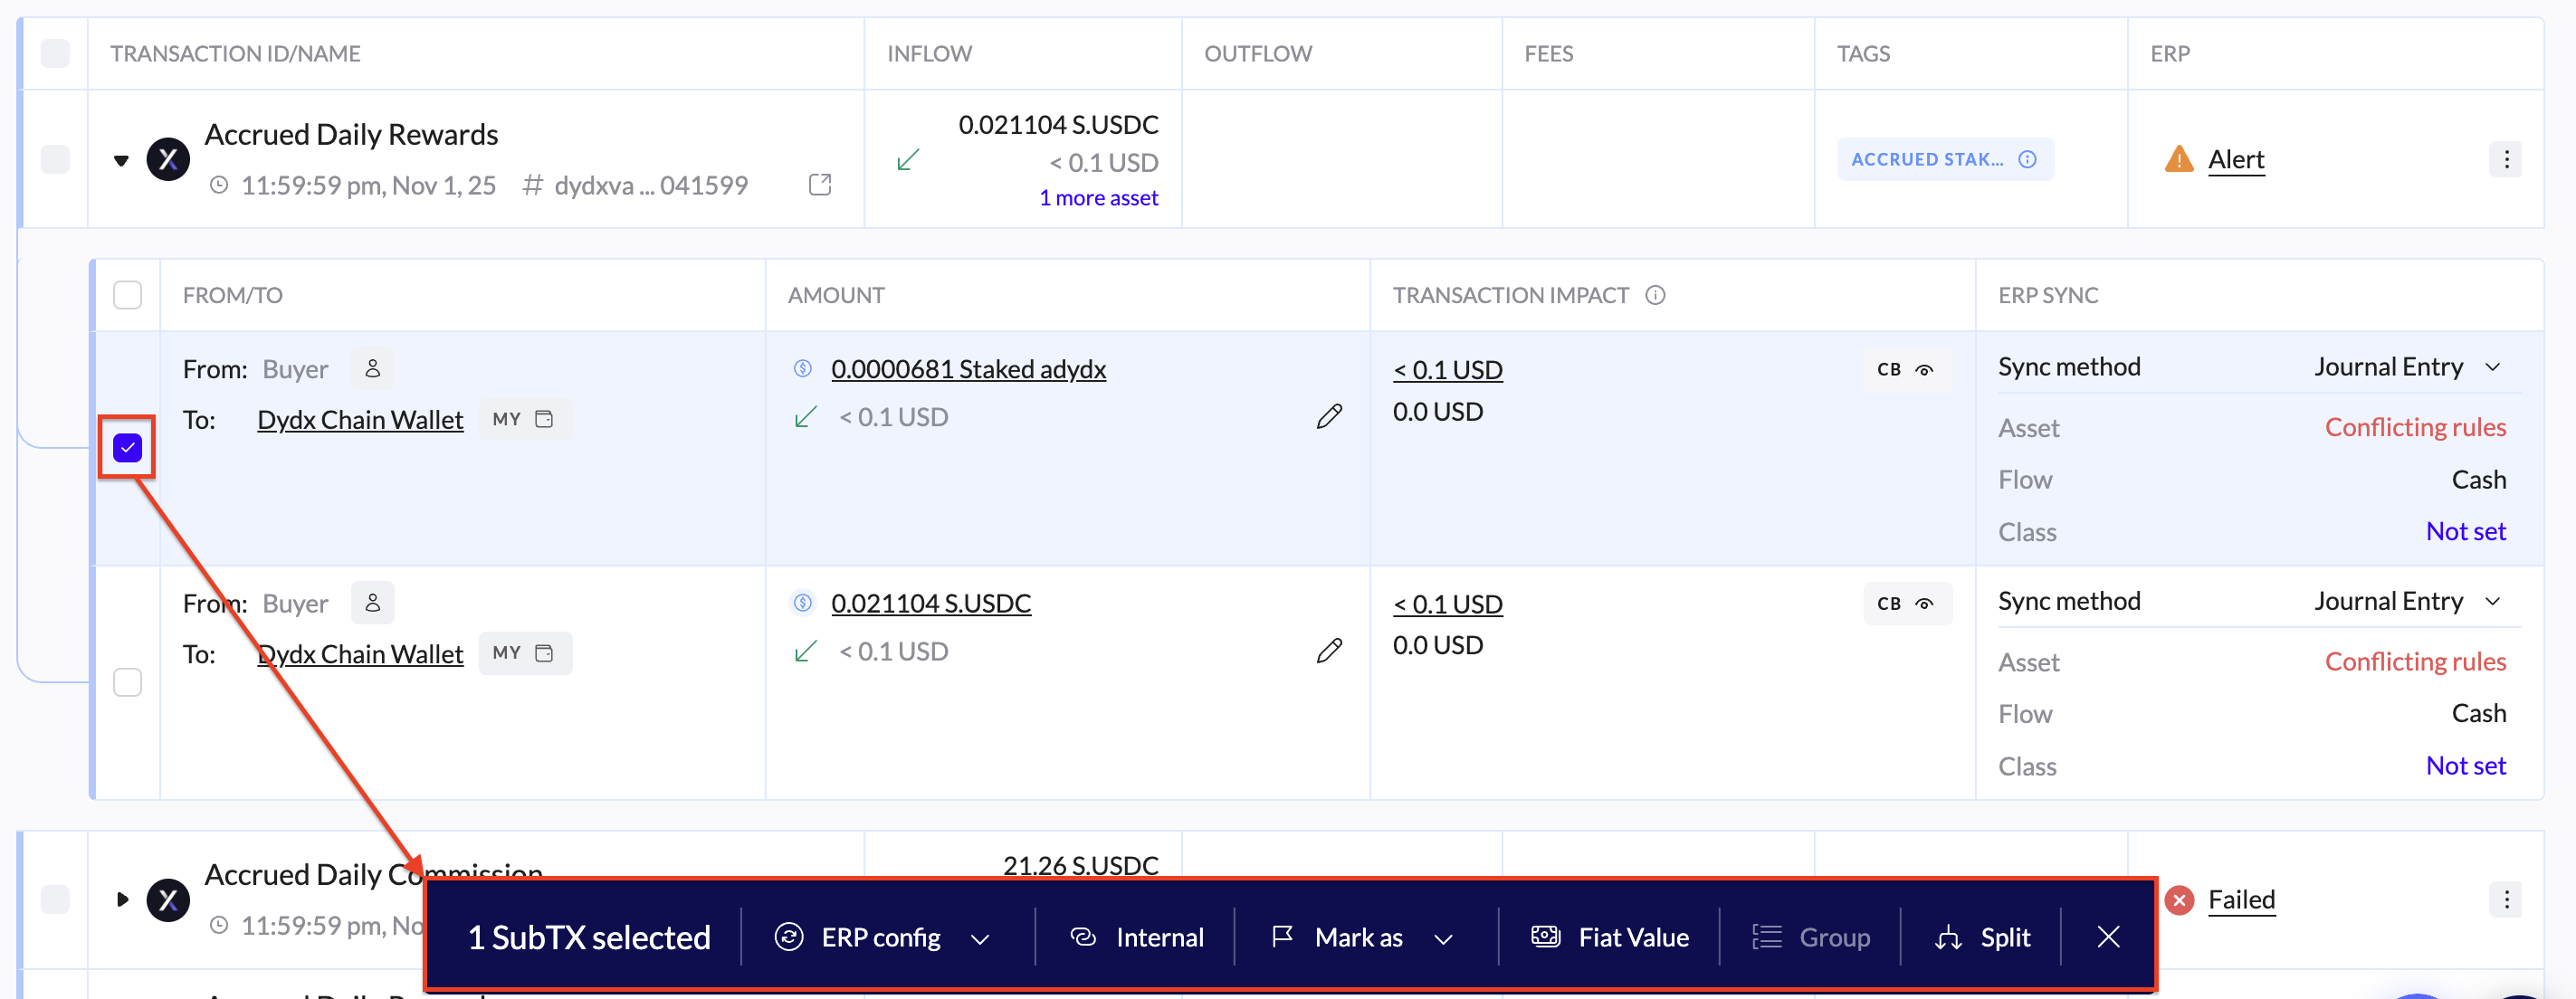Expand the Accrued Daily Commission transaction

(122, 899)
